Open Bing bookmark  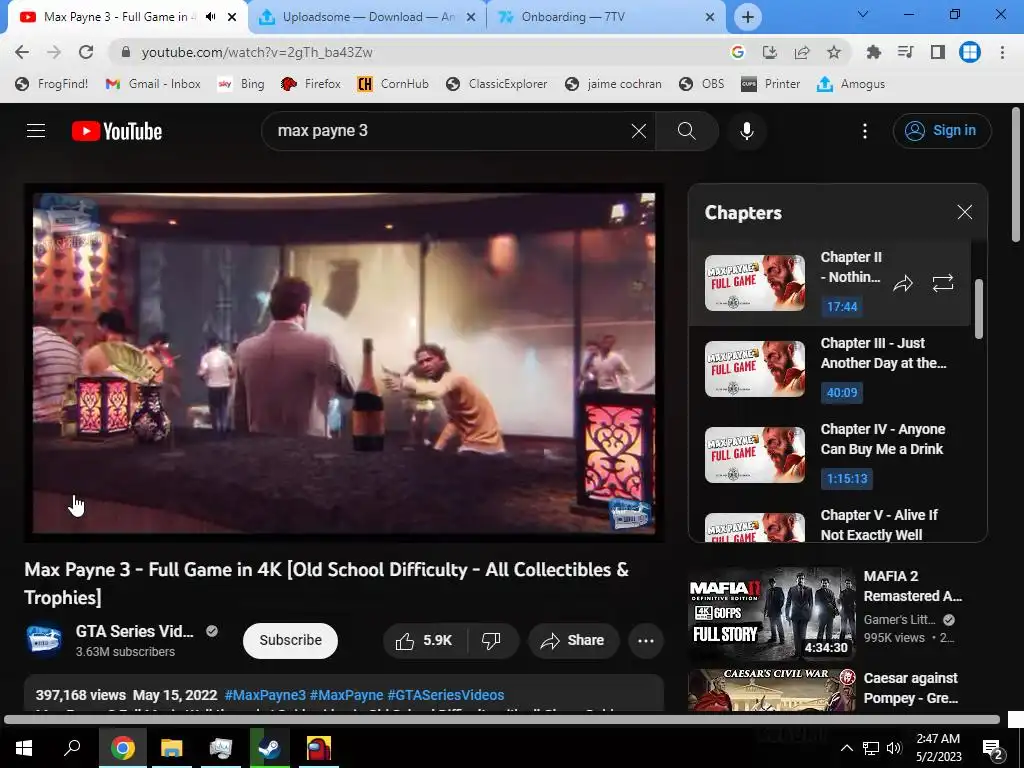pos(241,84)
